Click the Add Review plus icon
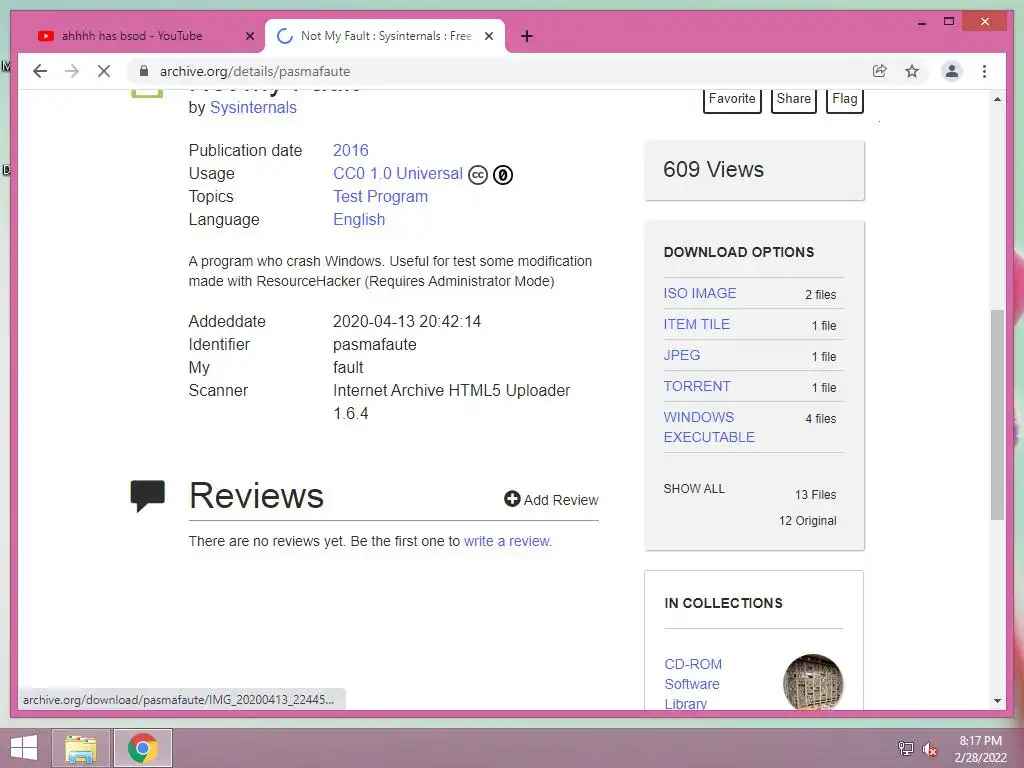This screenshot has width=1024, height=768. click(512, 499)
